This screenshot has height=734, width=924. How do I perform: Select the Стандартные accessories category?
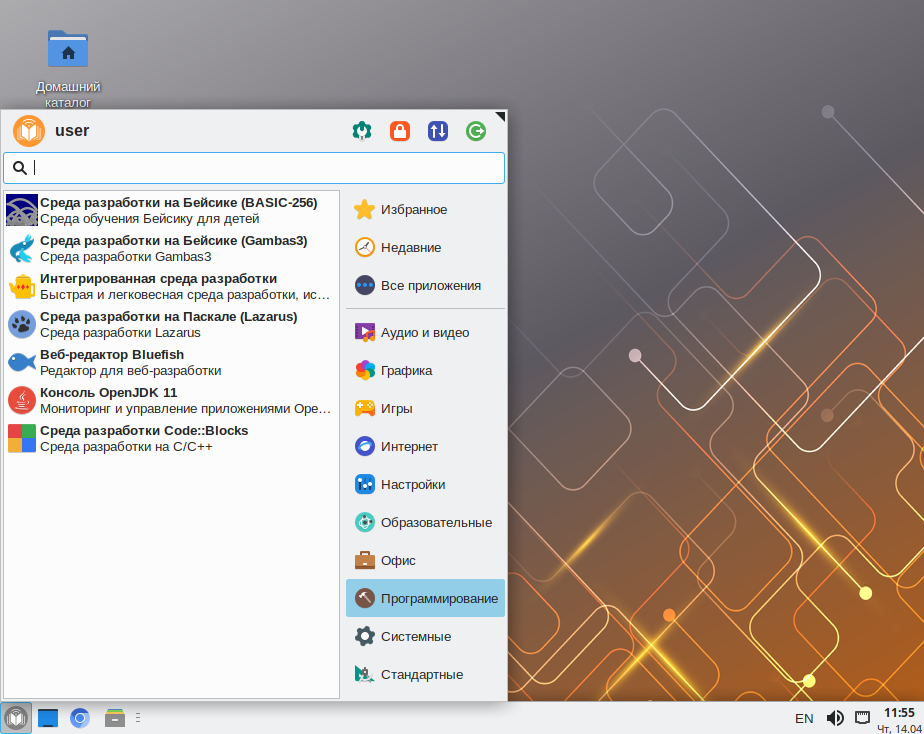pyautogui.click(x=425, y=675)
